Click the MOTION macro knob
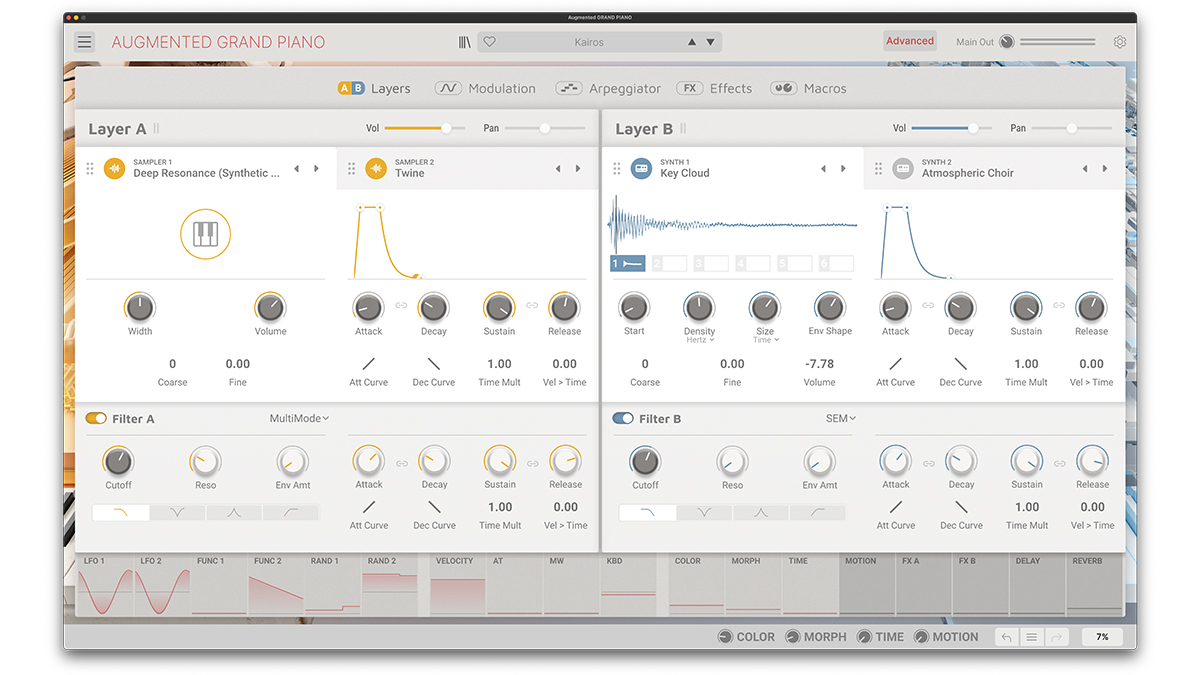The image size is (1200, 675). [x=922, y=637]
